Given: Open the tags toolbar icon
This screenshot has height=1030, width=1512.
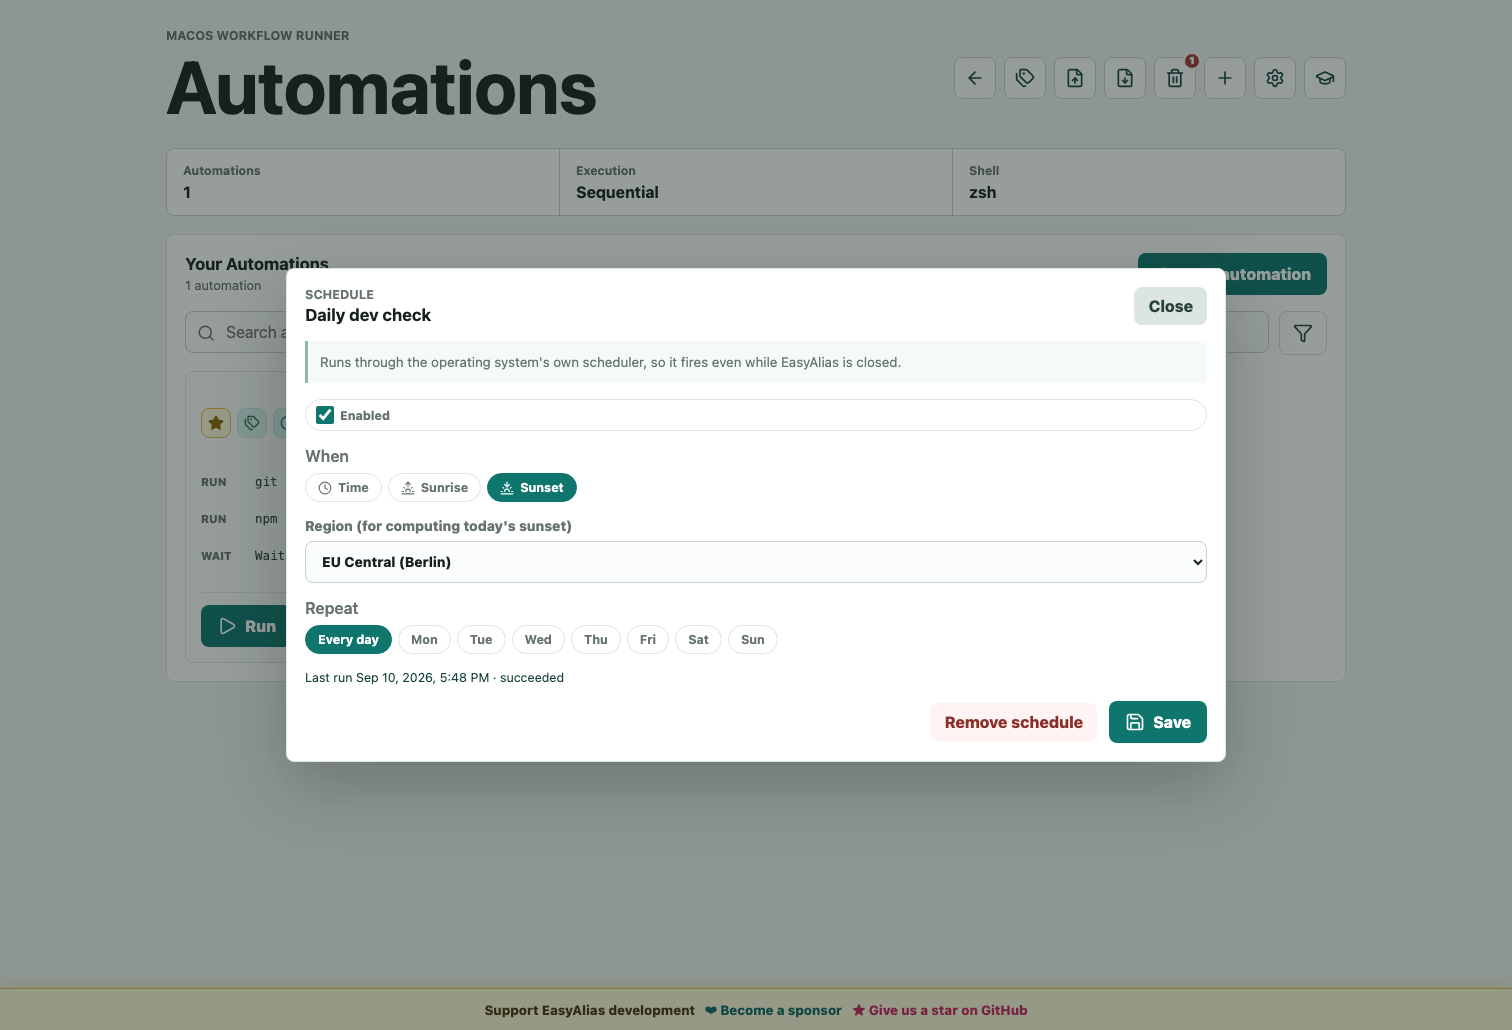Looking at the screenshot, I should 1025,78.
